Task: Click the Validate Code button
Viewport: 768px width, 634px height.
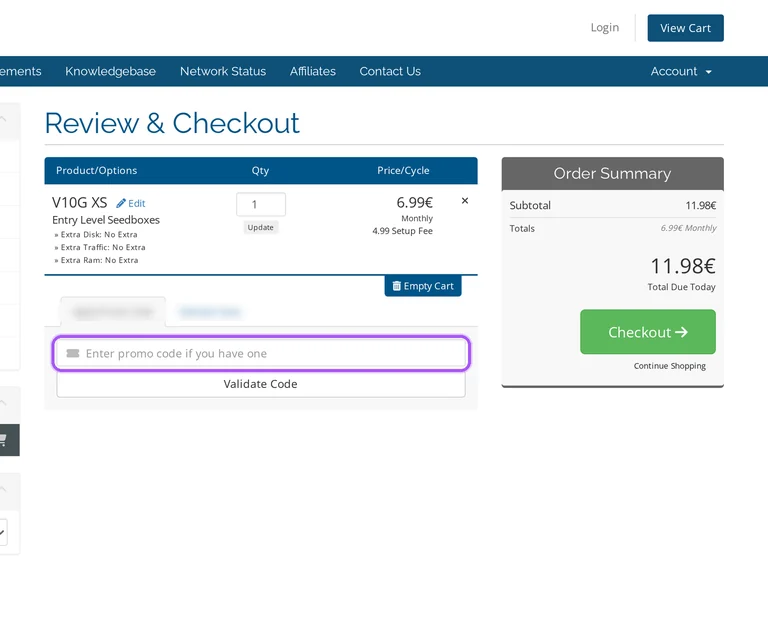Action: (261, 384)
